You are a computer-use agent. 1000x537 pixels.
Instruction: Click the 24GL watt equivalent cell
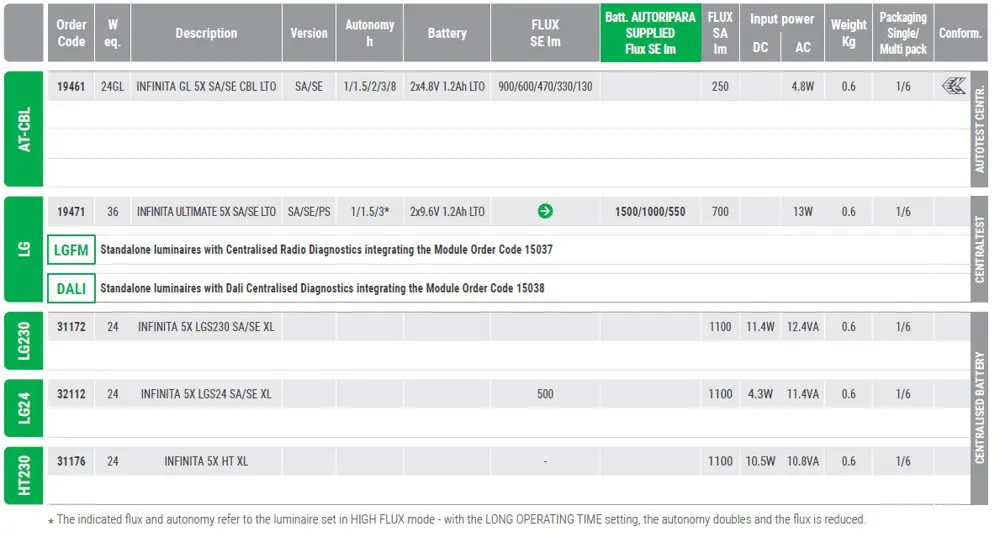[113, 86]
